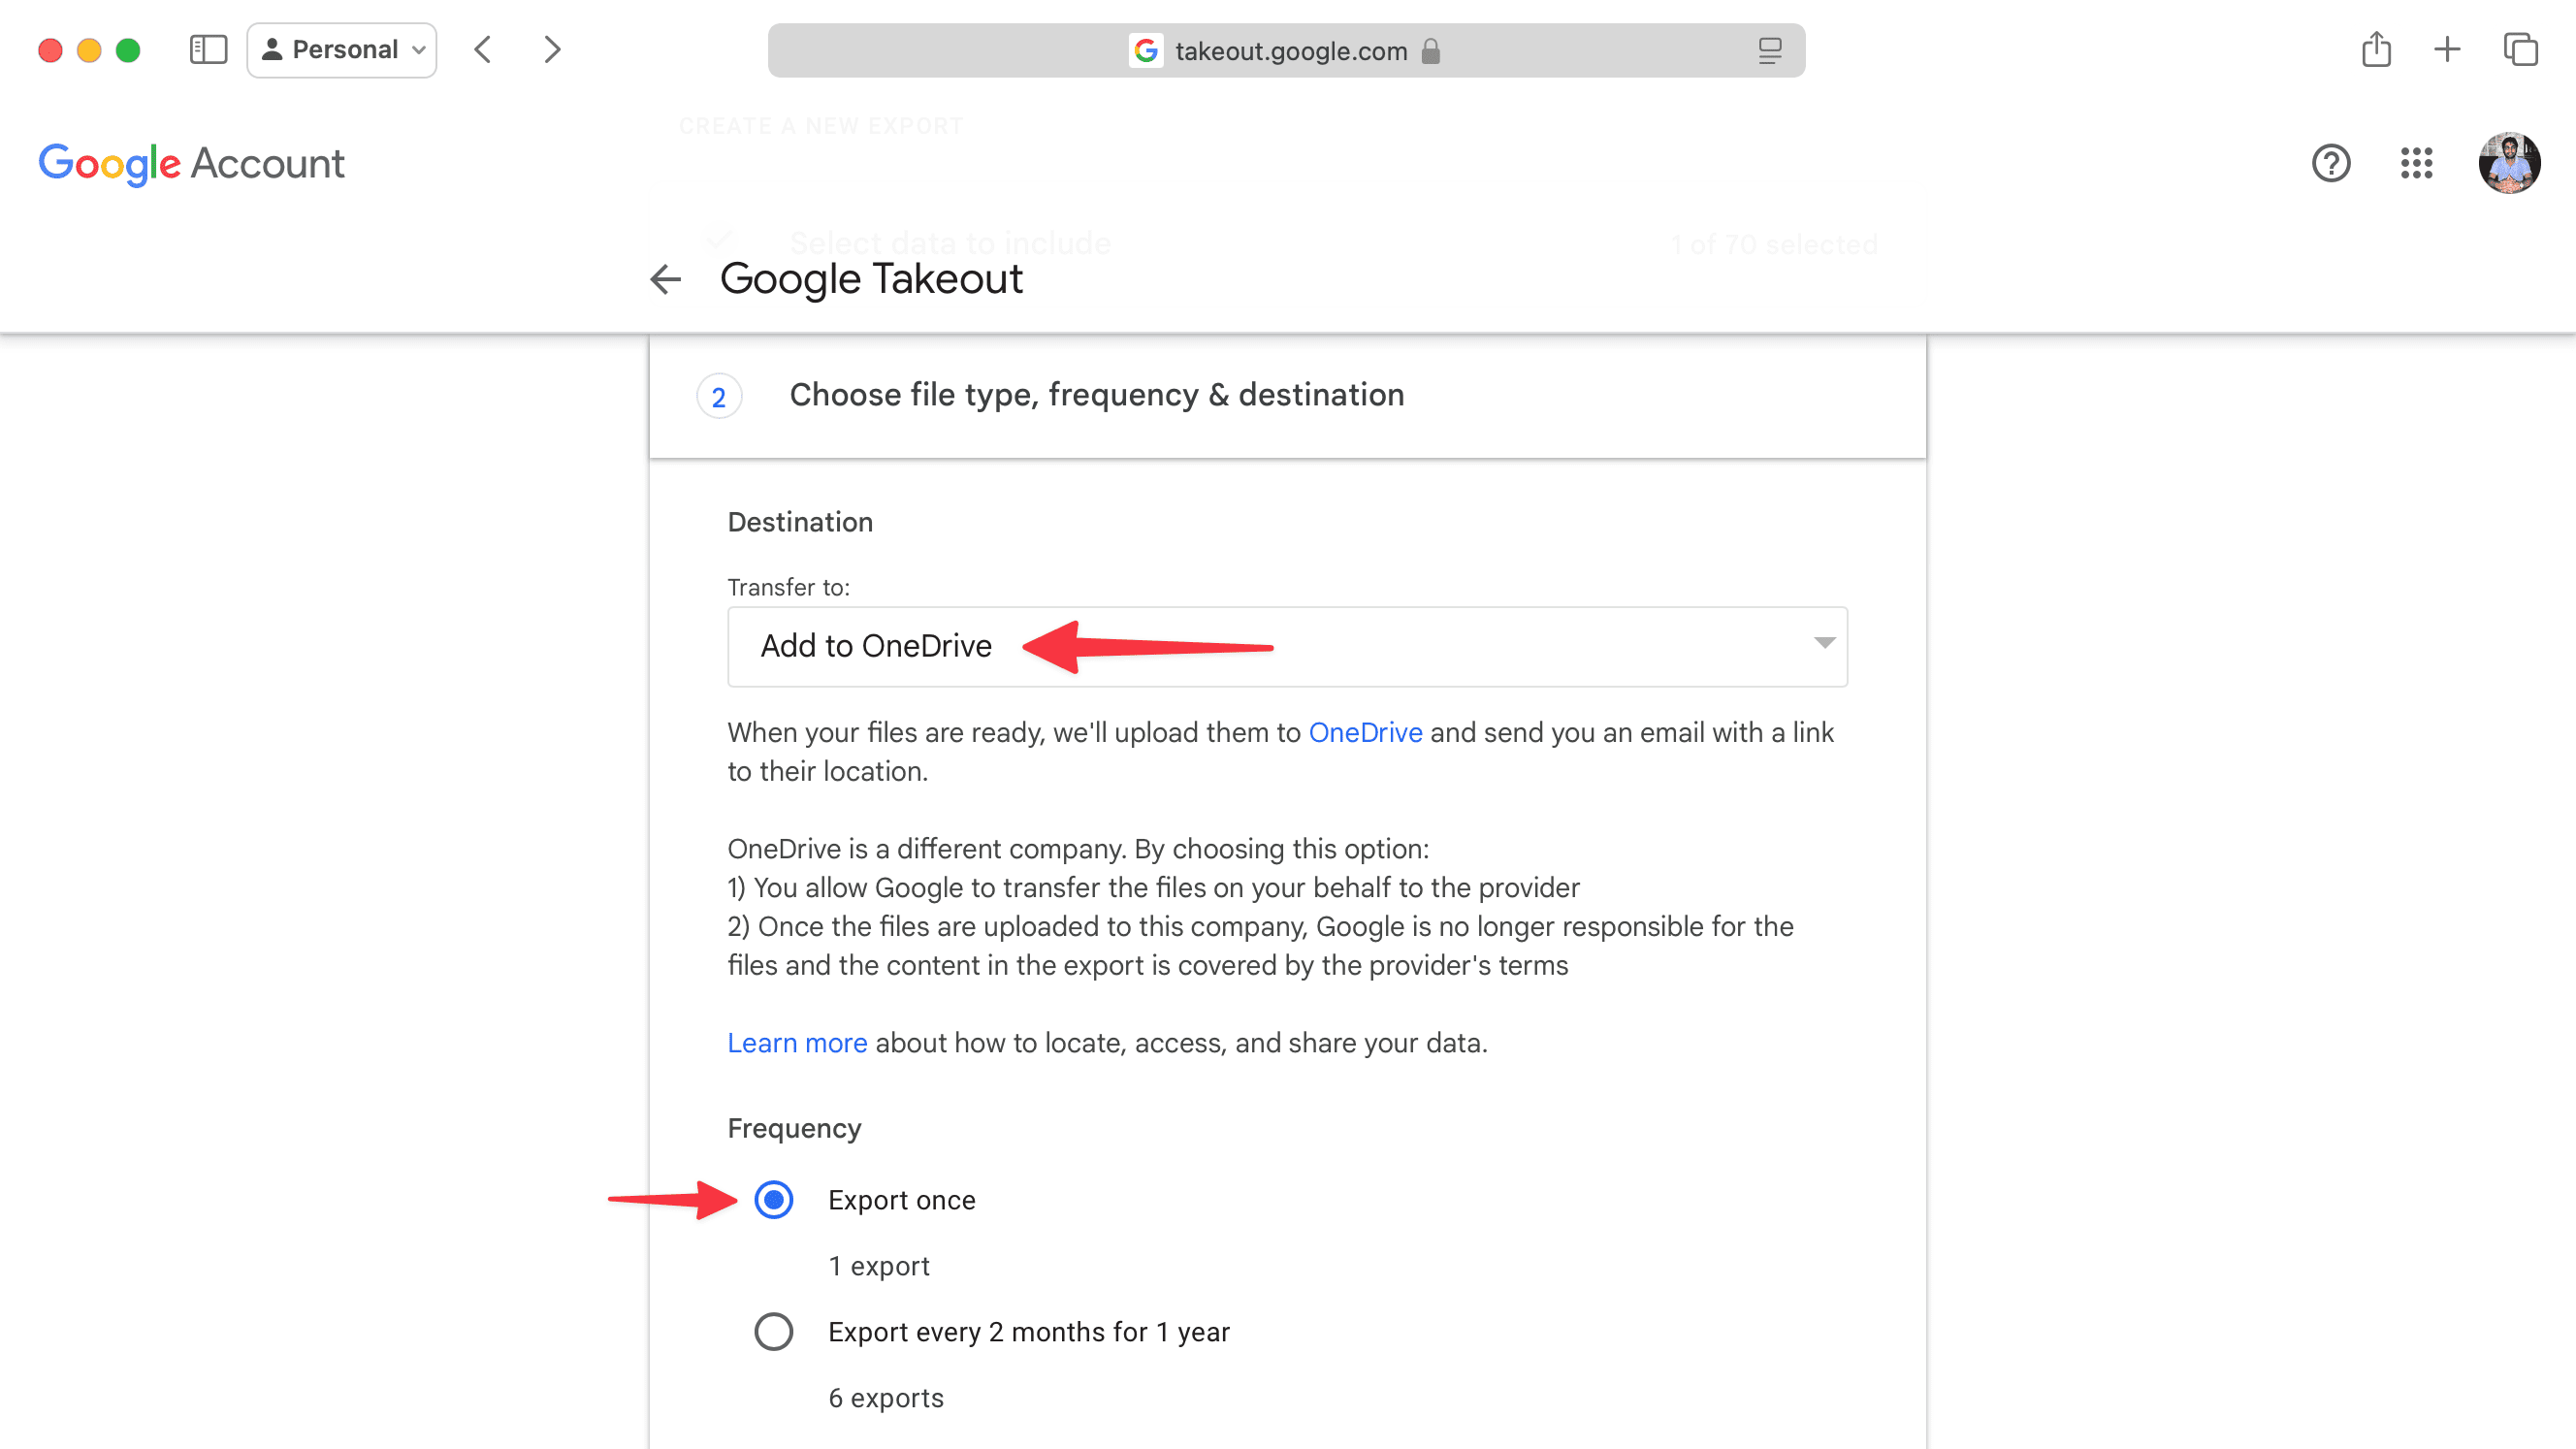Click the OneDrive hyperlink in description
Image resolution: width=2576 pixels, height=1449 pixels.
pyautogui.click(x=1364, y=732)
